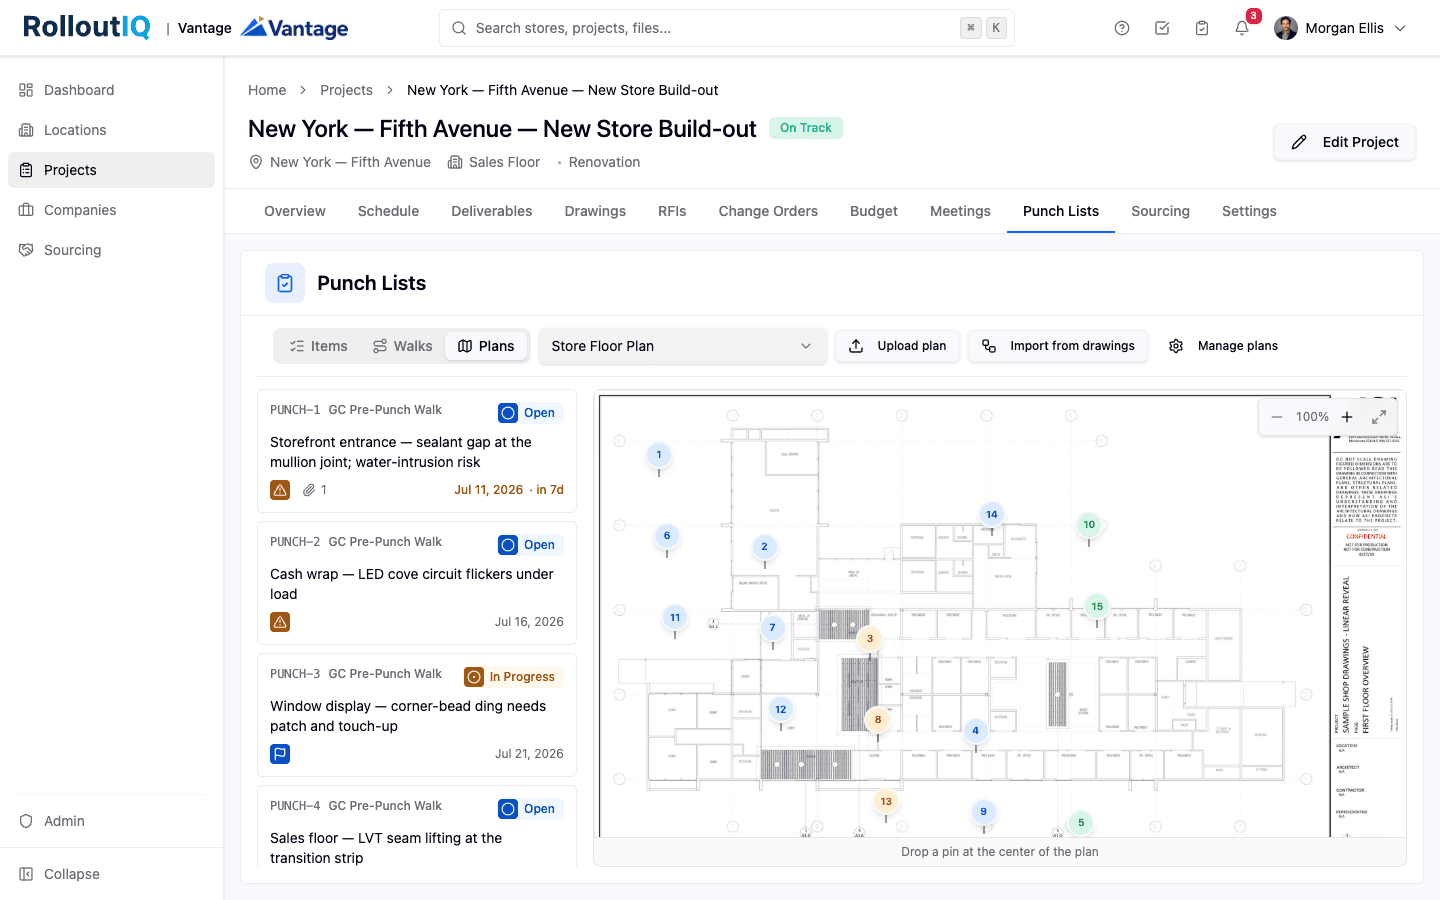Click plan pin number 4
1440x900 pixels.
(975, 731)
